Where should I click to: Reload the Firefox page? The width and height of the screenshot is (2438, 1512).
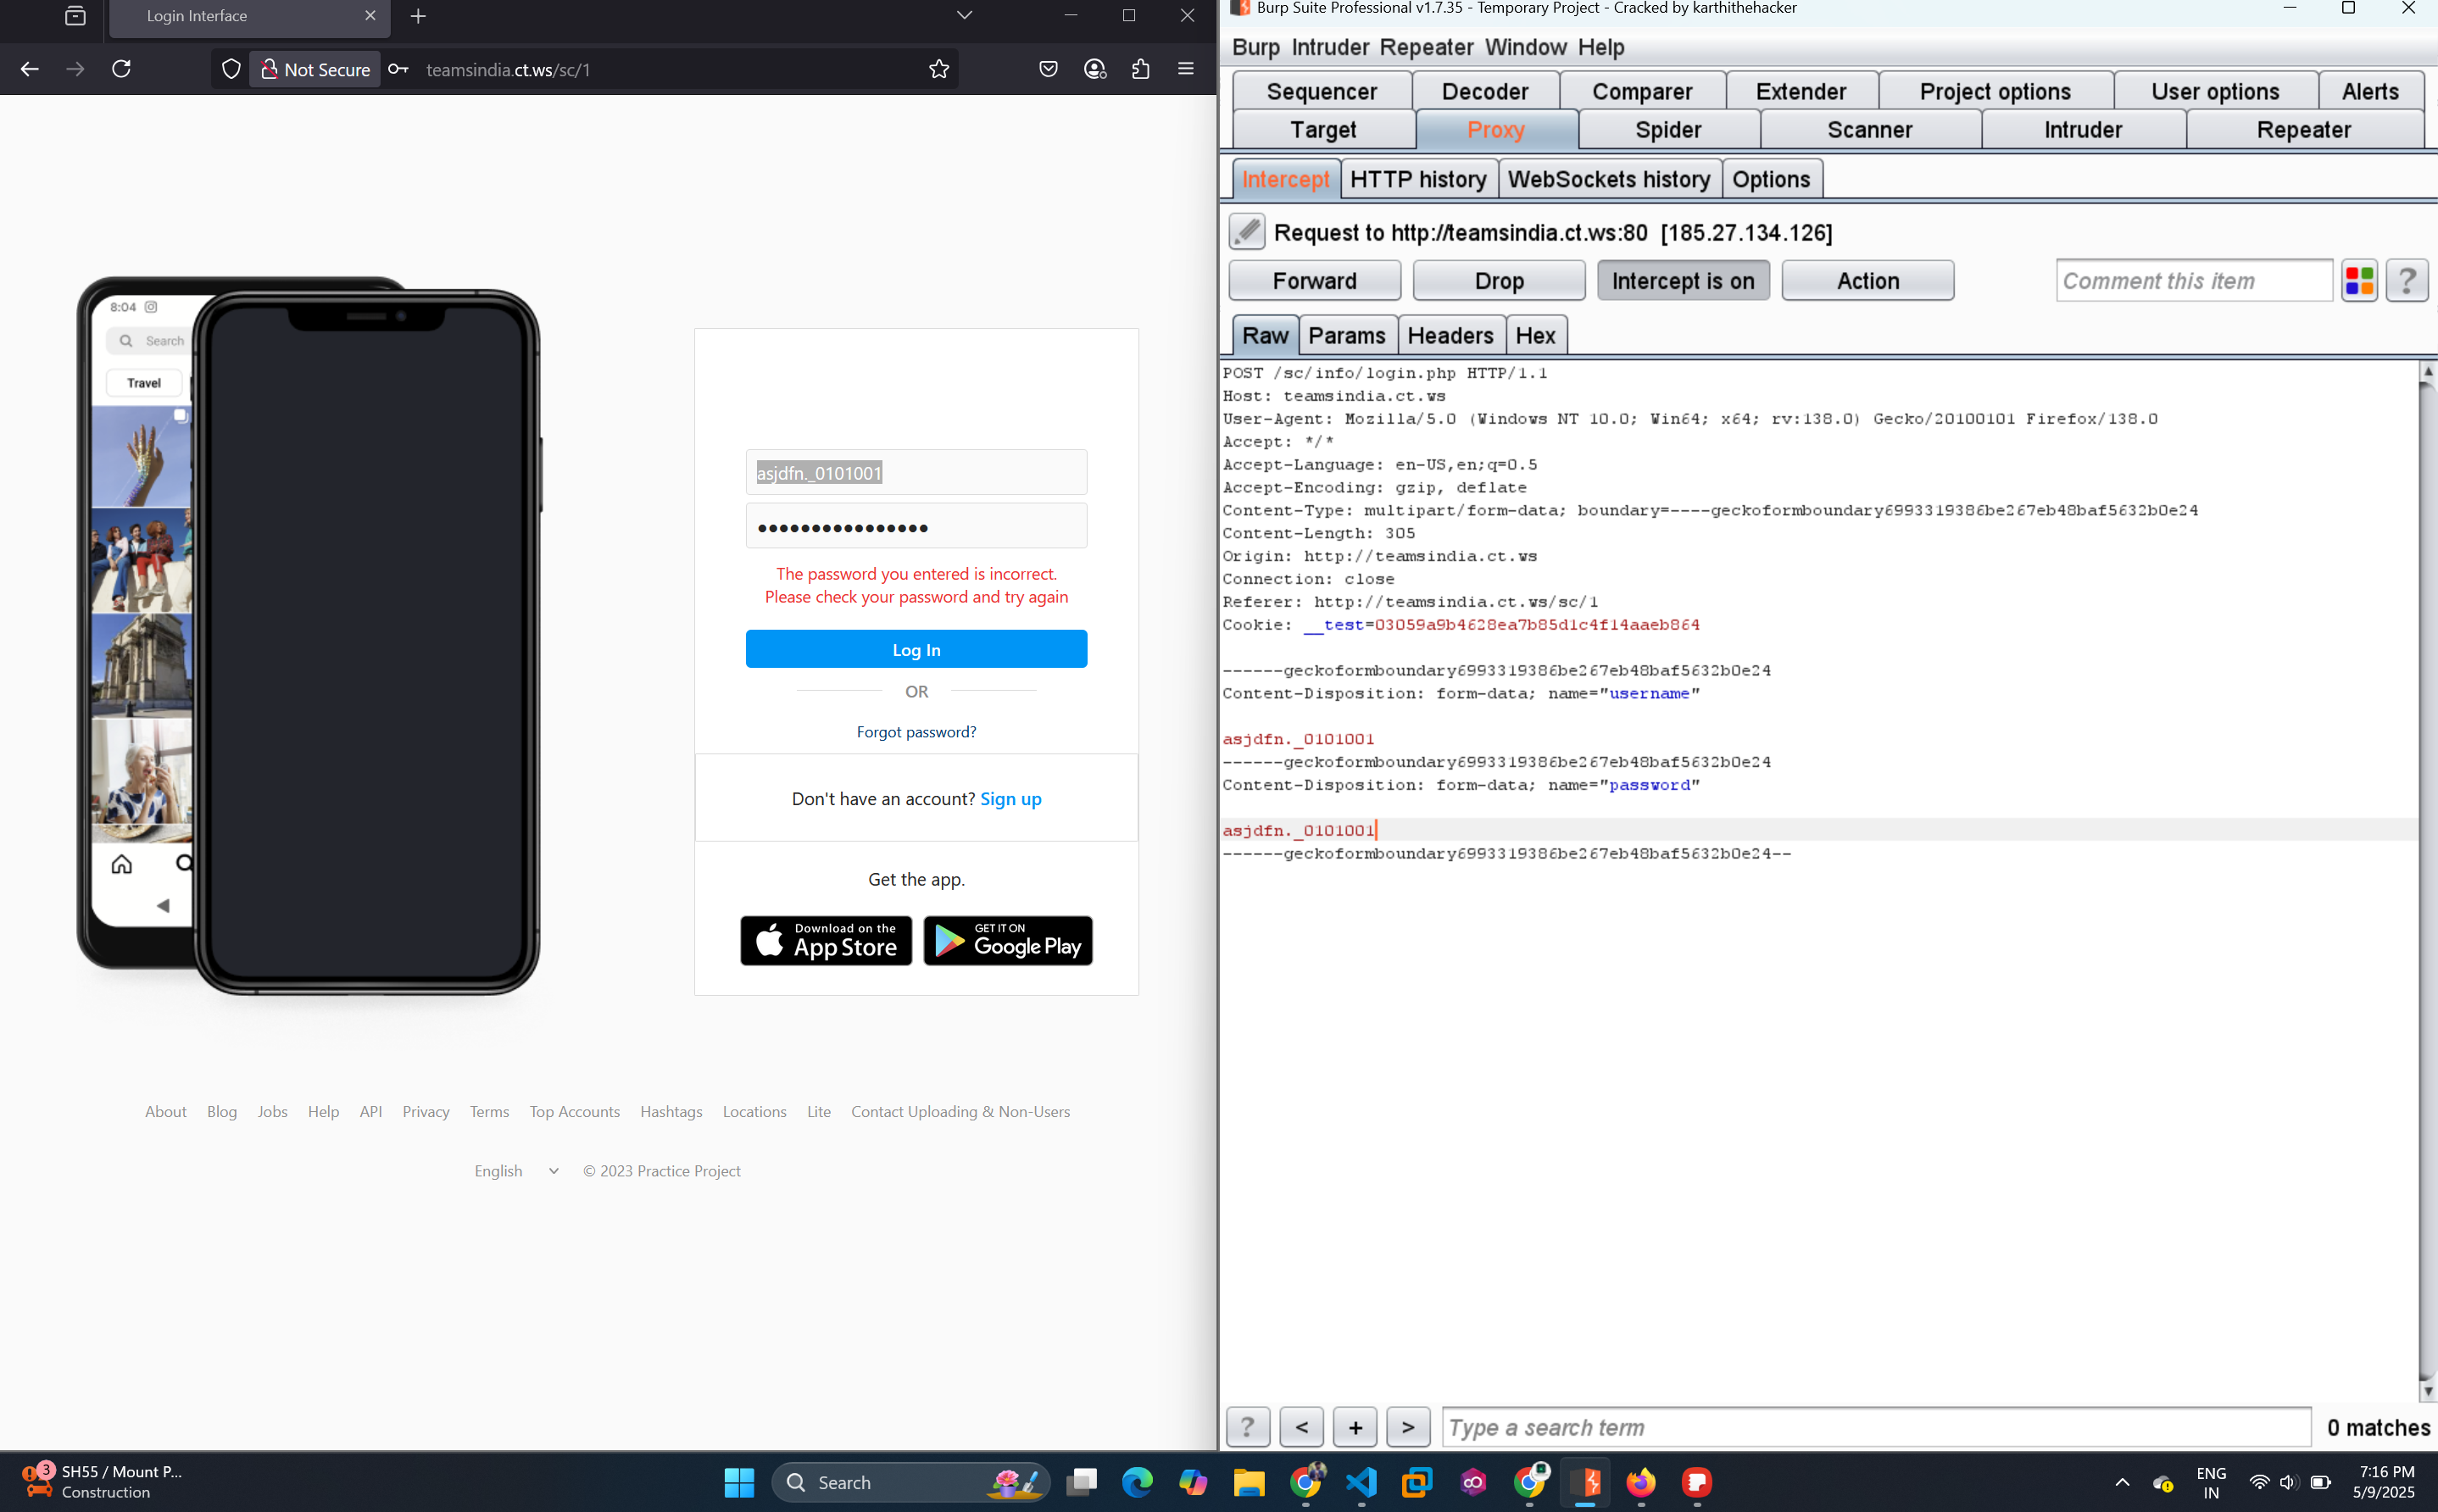[x=121, y=69]
